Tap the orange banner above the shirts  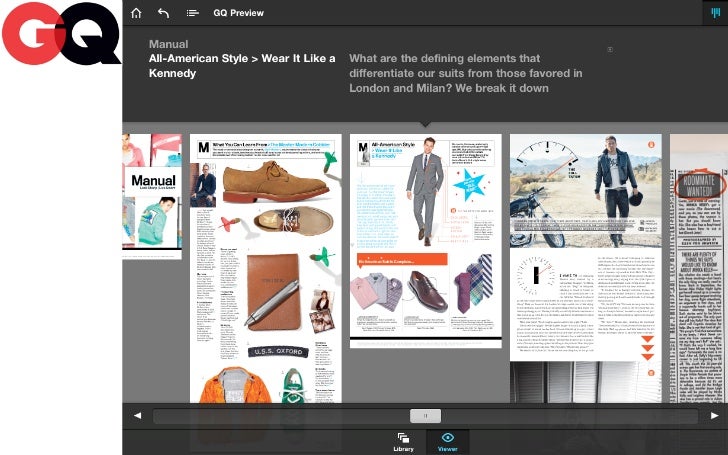(402, 260)
